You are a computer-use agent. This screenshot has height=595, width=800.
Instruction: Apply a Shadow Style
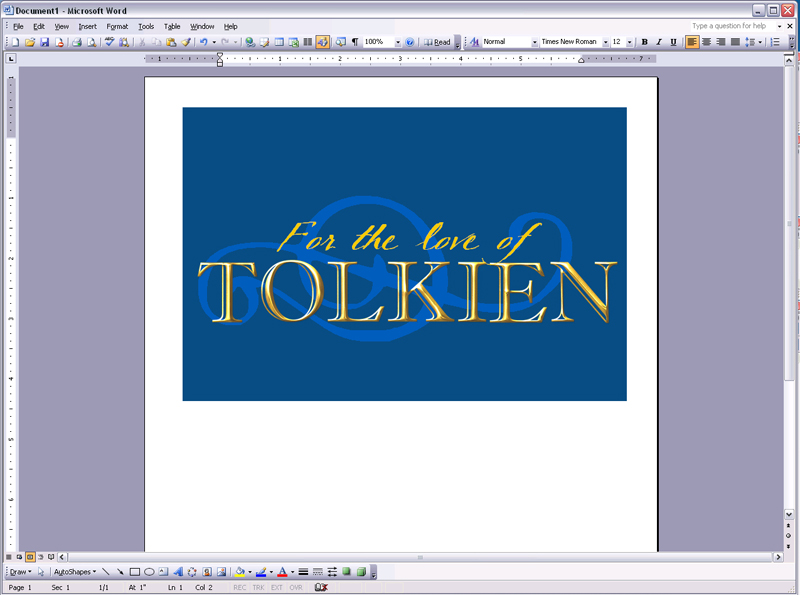tap(346, 572)
